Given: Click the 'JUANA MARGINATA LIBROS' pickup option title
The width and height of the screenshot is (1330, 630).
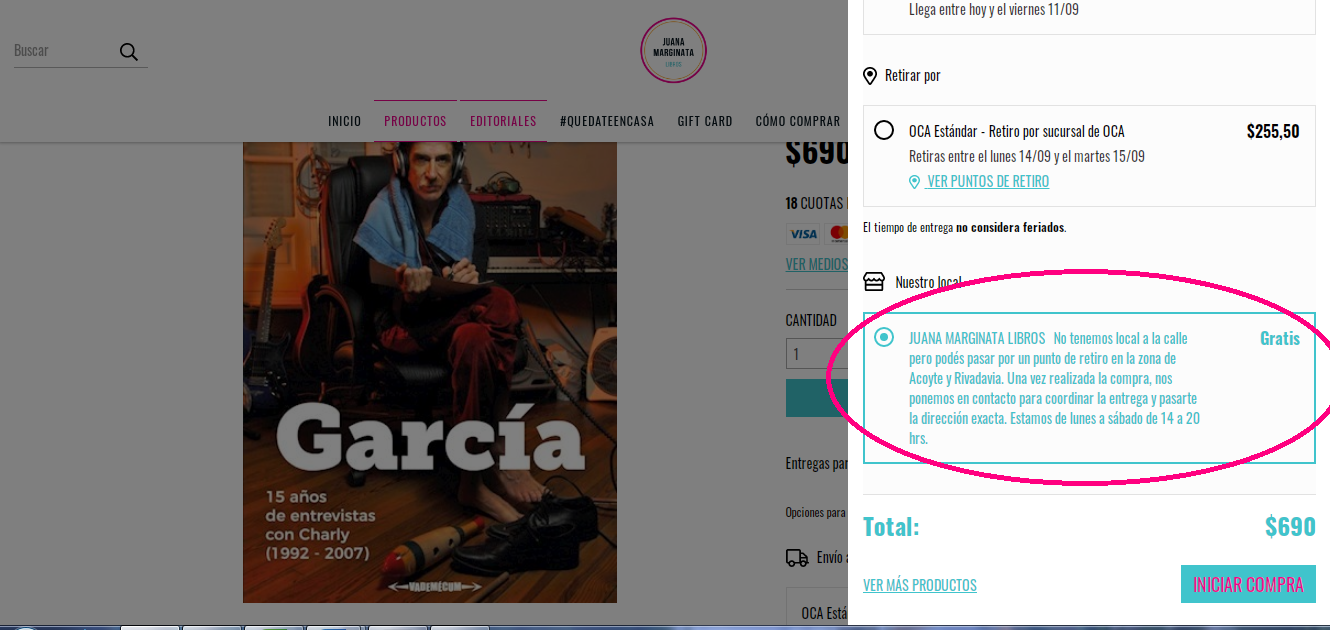Looking at the screenshot, I should point(977,338).
